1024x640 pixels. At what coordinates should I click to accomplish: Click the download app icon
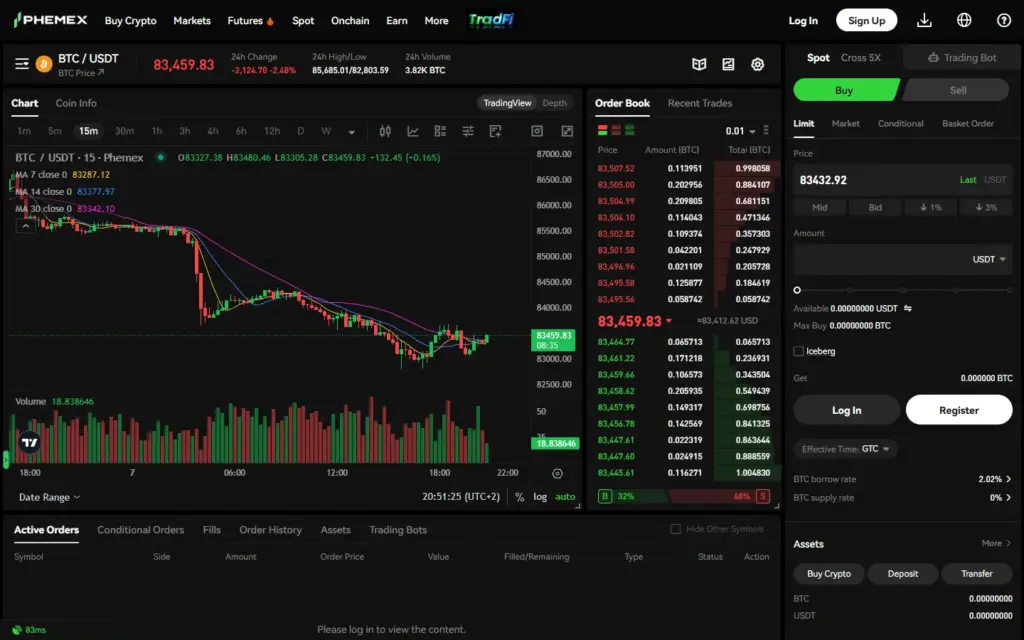coord(924,20)
